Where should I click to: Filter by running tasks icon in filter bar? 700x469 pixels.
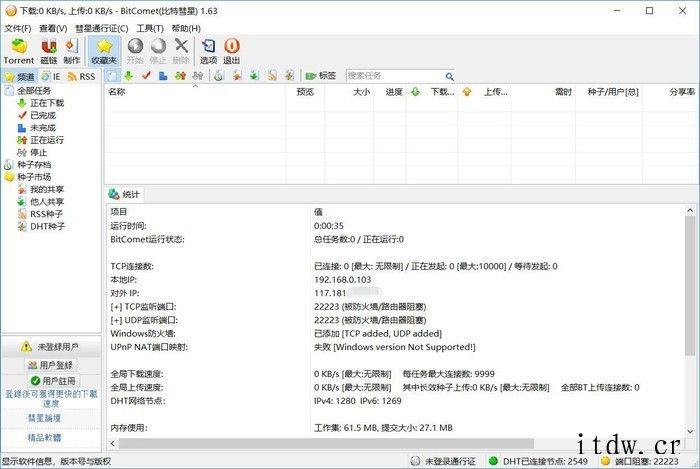[x=180, y=76]
